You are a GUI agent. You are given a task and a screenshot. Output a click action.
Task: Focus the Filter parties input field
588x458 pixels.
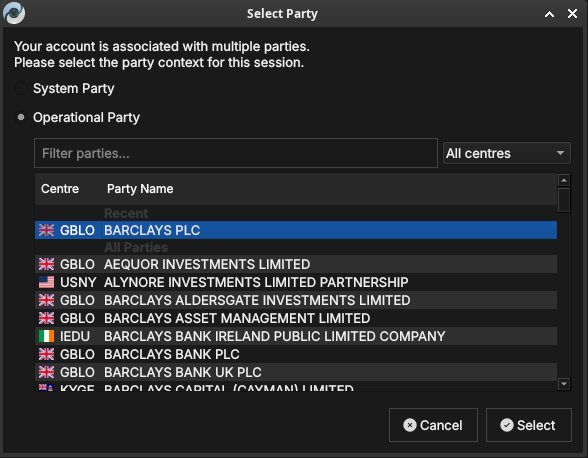click(x=236, y=153)
